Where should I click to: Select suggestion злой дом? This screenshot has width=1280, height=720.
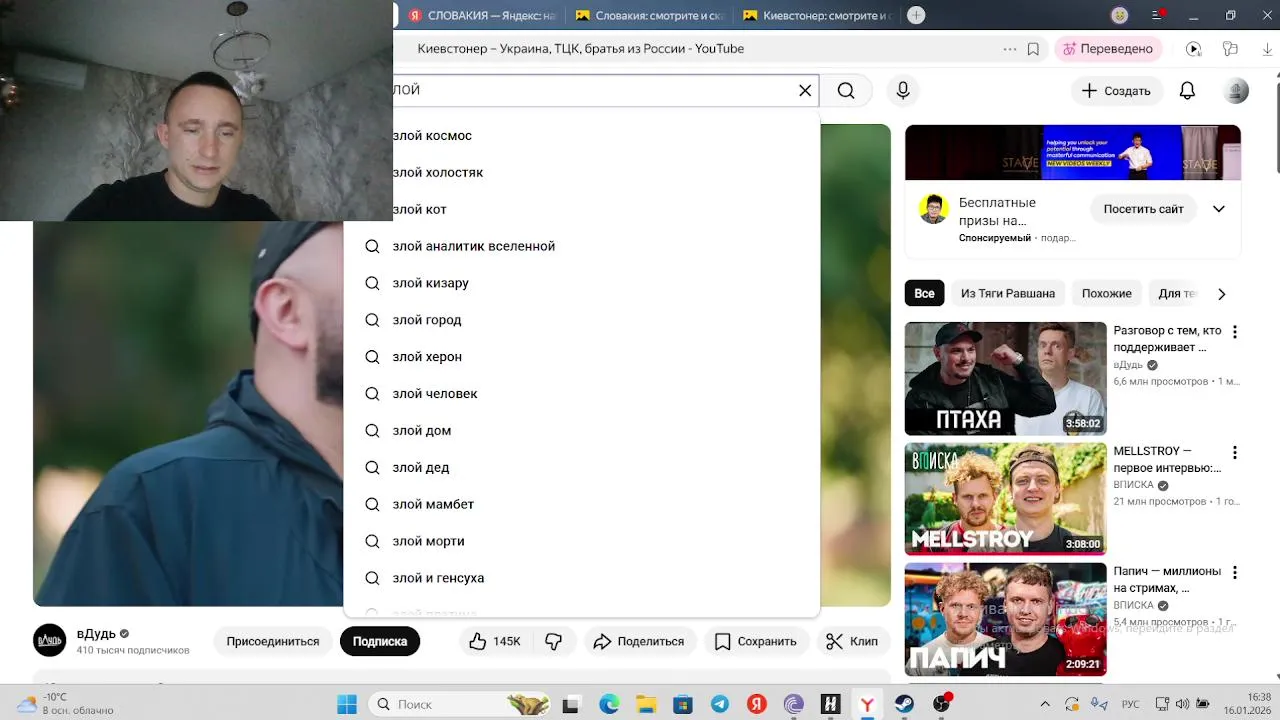[x=582, y=431]
